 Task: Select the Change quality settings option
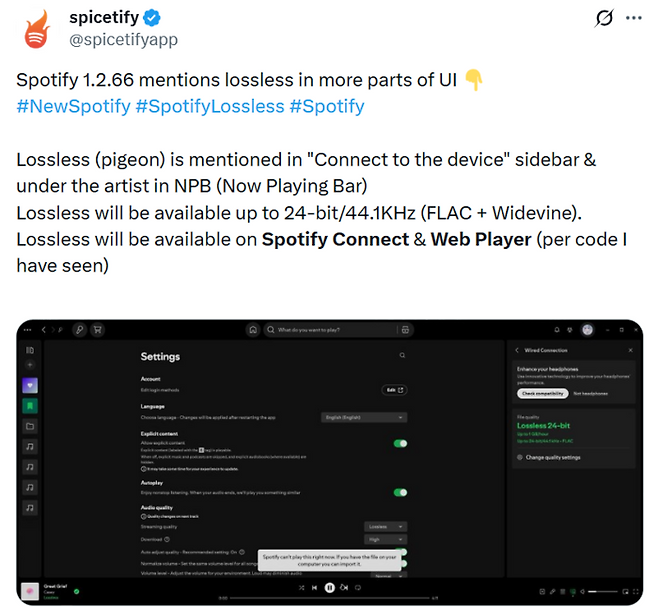553,457
